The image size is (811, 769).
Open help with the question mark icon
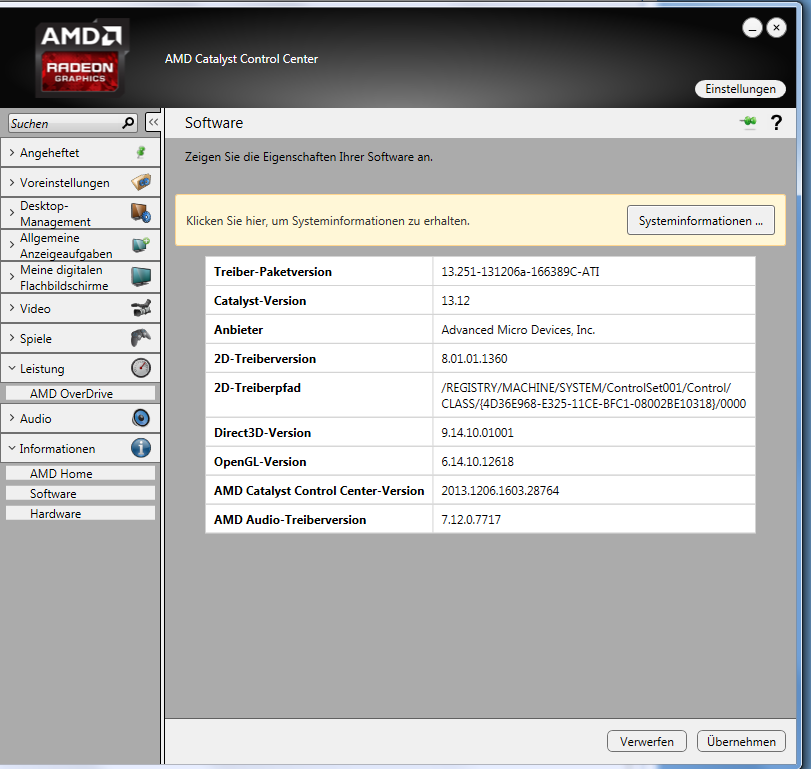click(776, 123)
